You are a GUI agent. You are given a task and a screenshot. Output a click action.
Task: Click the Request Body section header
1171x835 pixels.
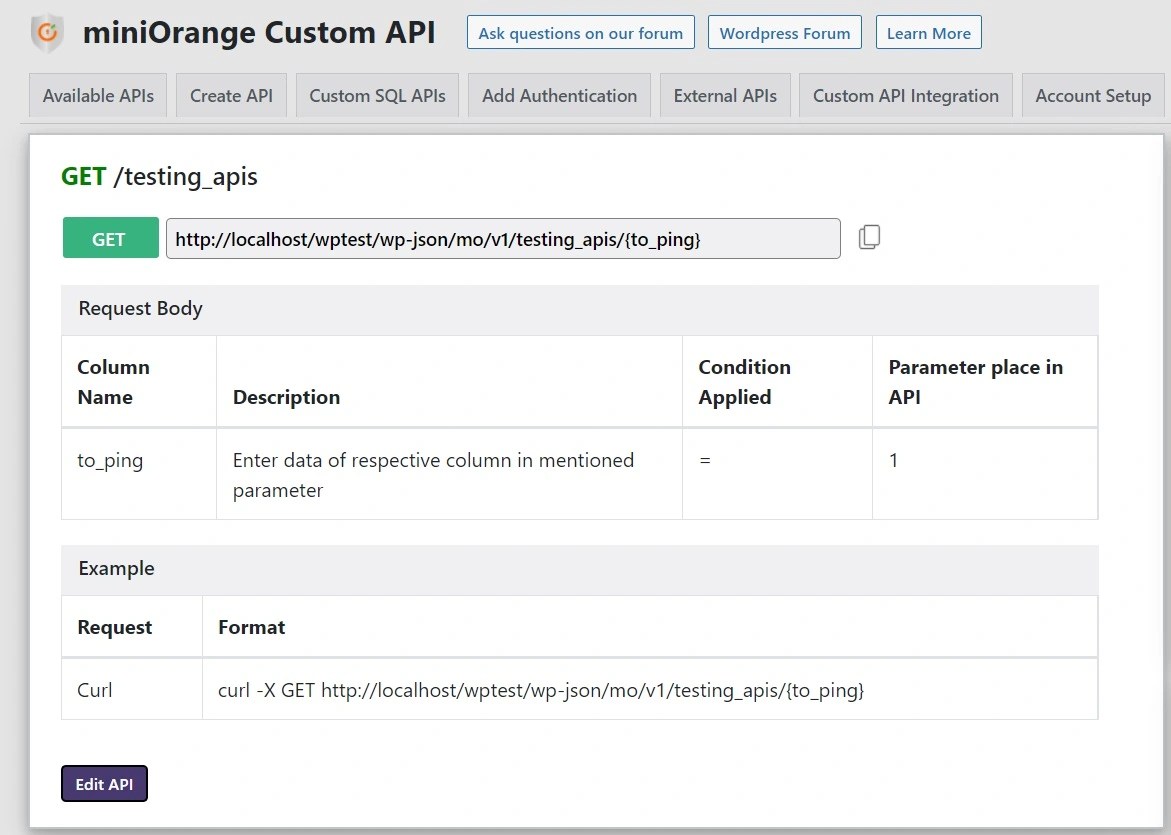point(139,309)
